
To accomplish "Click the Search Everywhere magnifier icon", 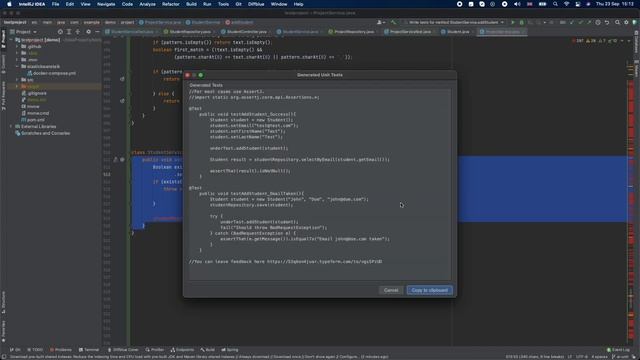I will (x=617, y=22).
